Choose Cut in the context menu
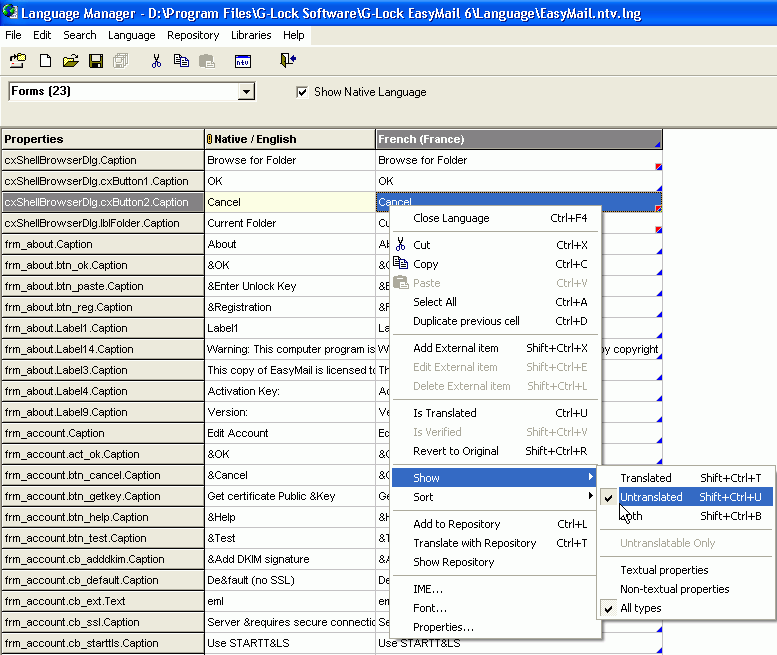The image size is (777, 655). pyautogui.click(x=495, y=245)
